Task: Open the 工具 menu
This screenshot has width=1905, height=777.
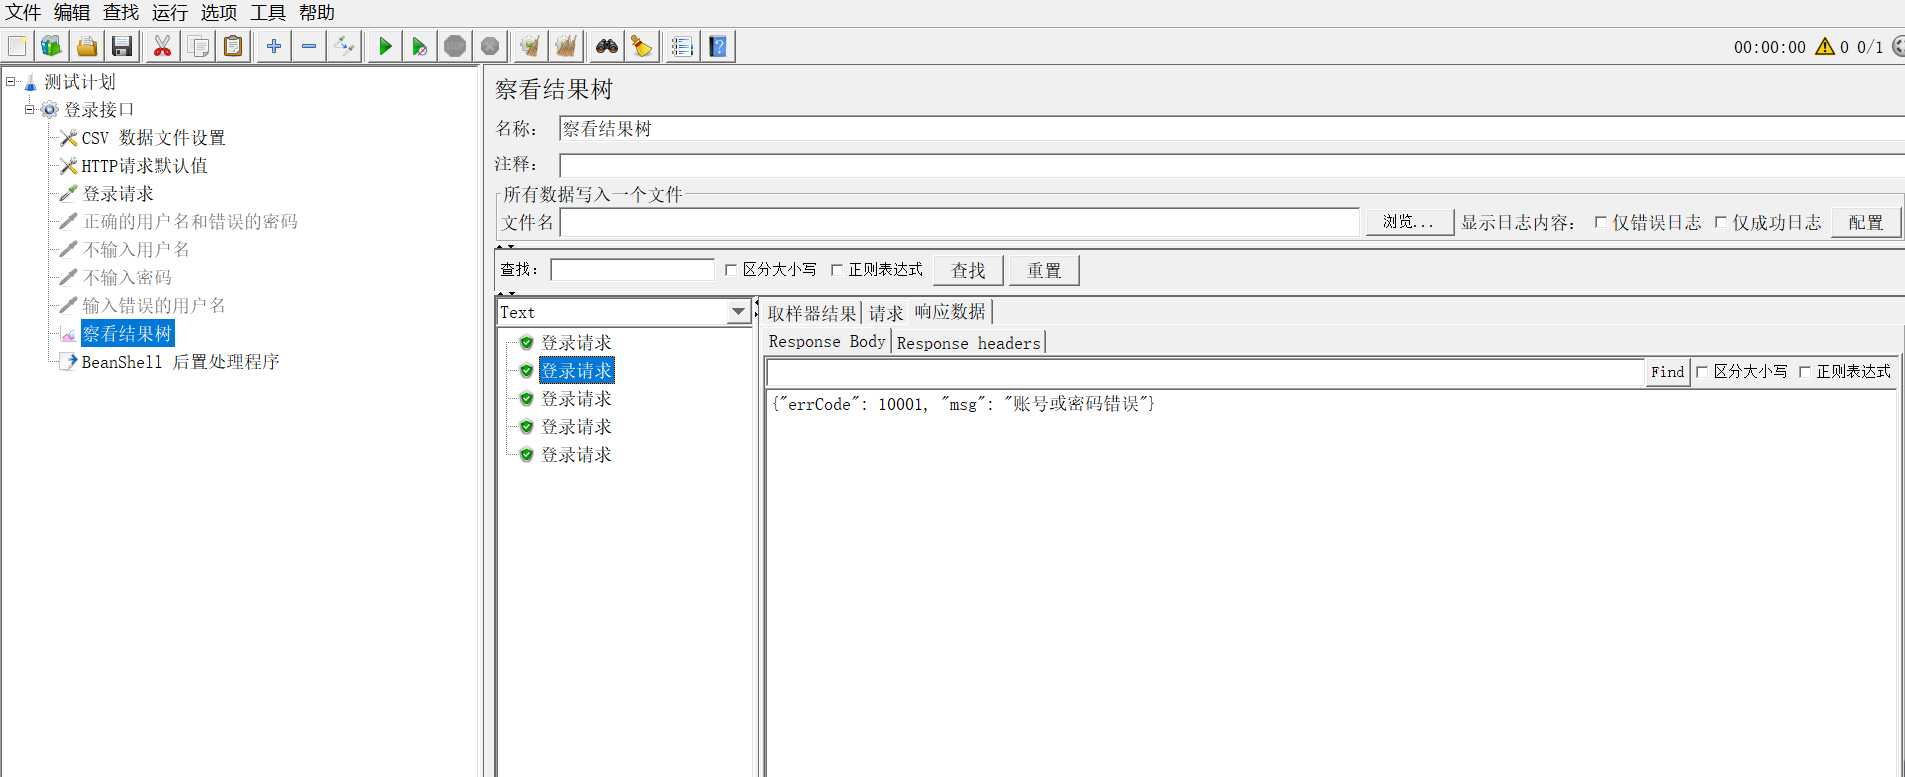Action: (x=268, y=13)
